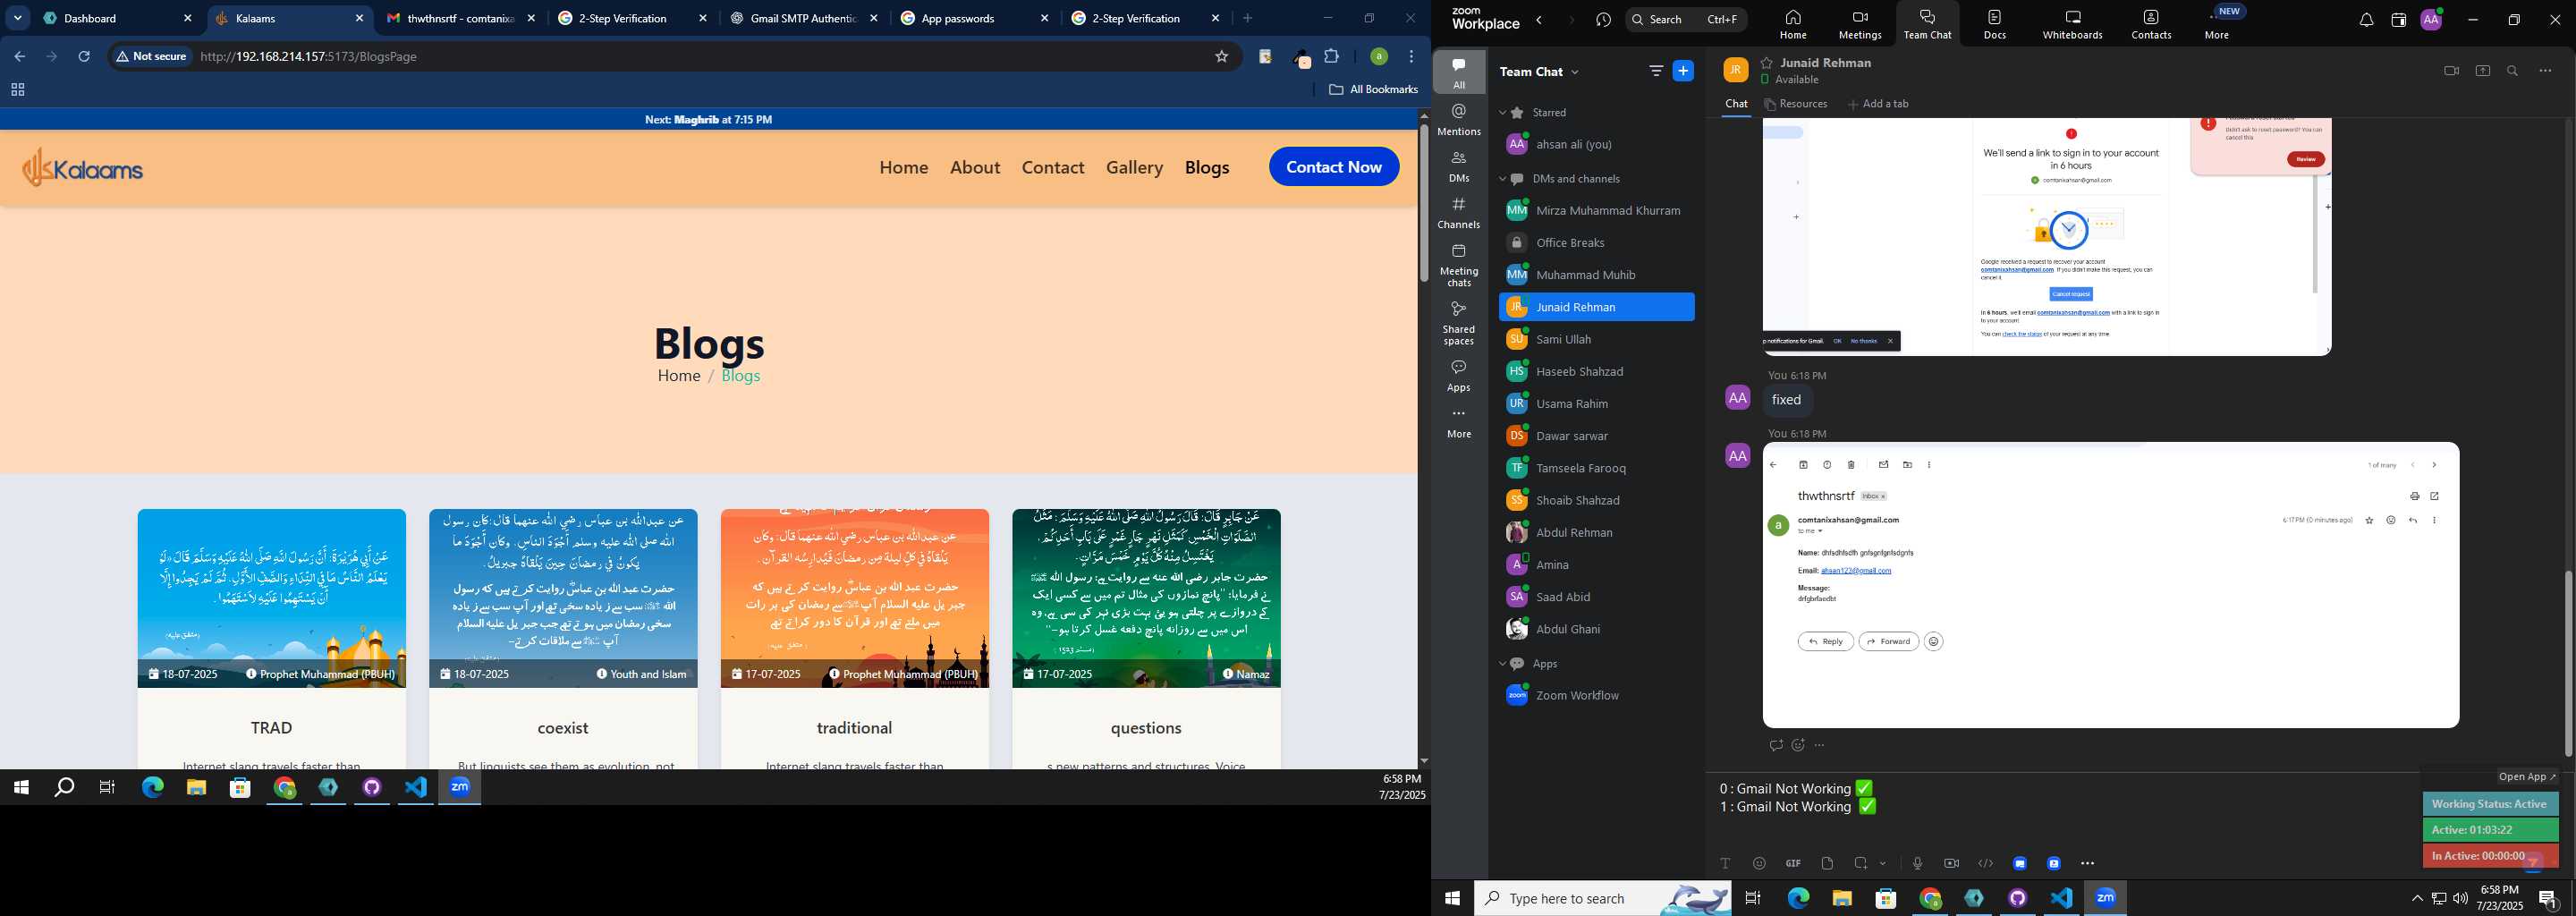The width and height of the screenshot is (2576, 916).
Task: Click the share screen icon in the chat header
Action: (2482, 71)
